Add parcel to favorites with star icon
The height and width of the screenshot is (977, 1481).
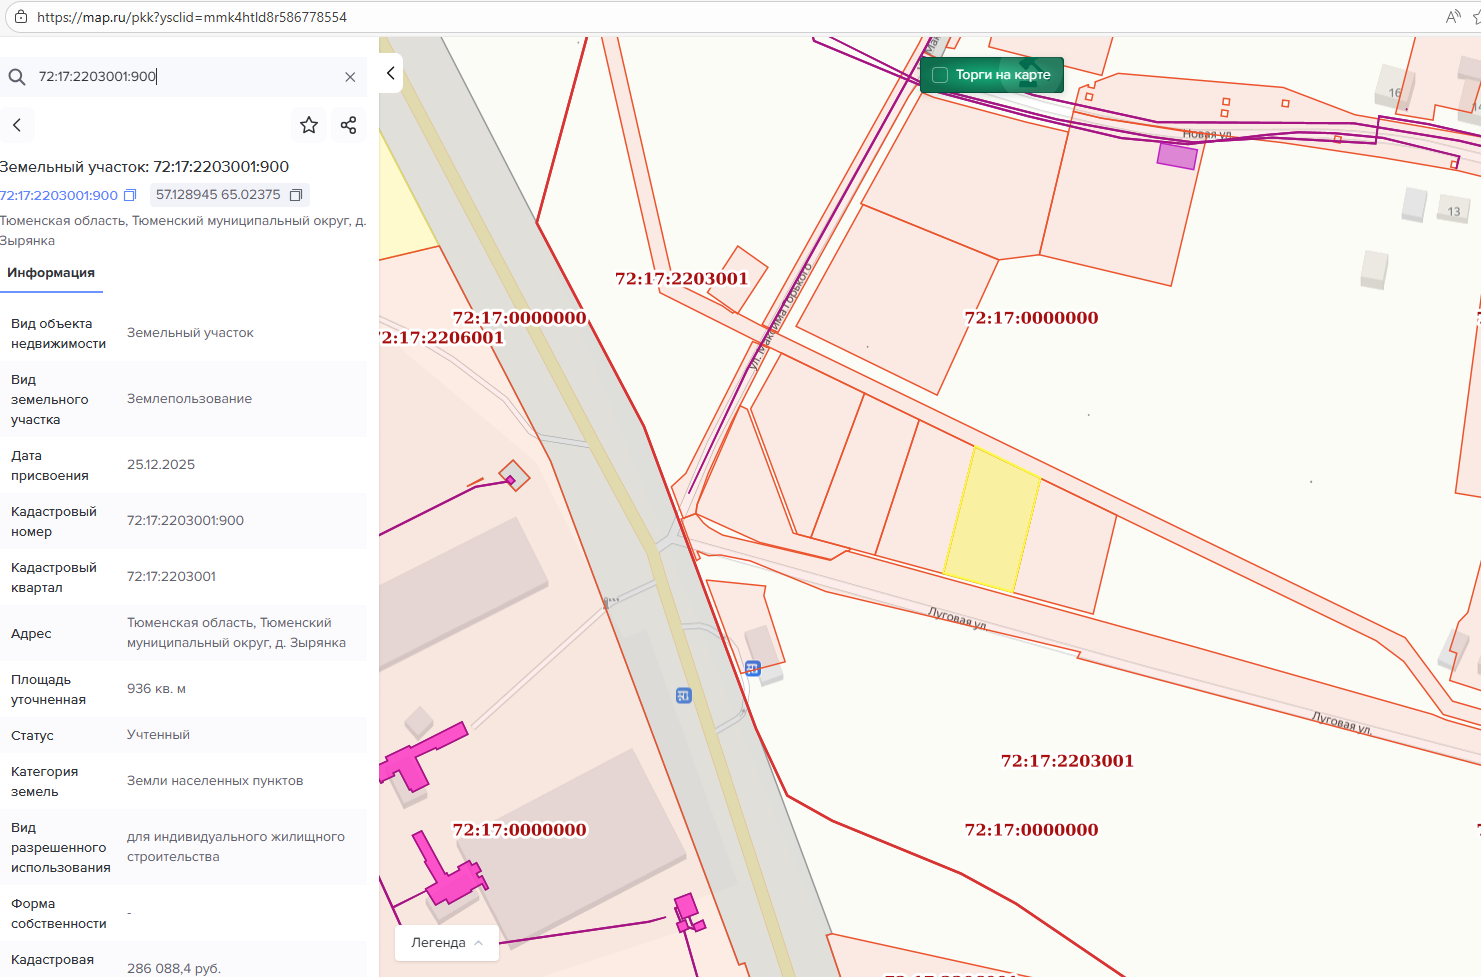[309, 125]
